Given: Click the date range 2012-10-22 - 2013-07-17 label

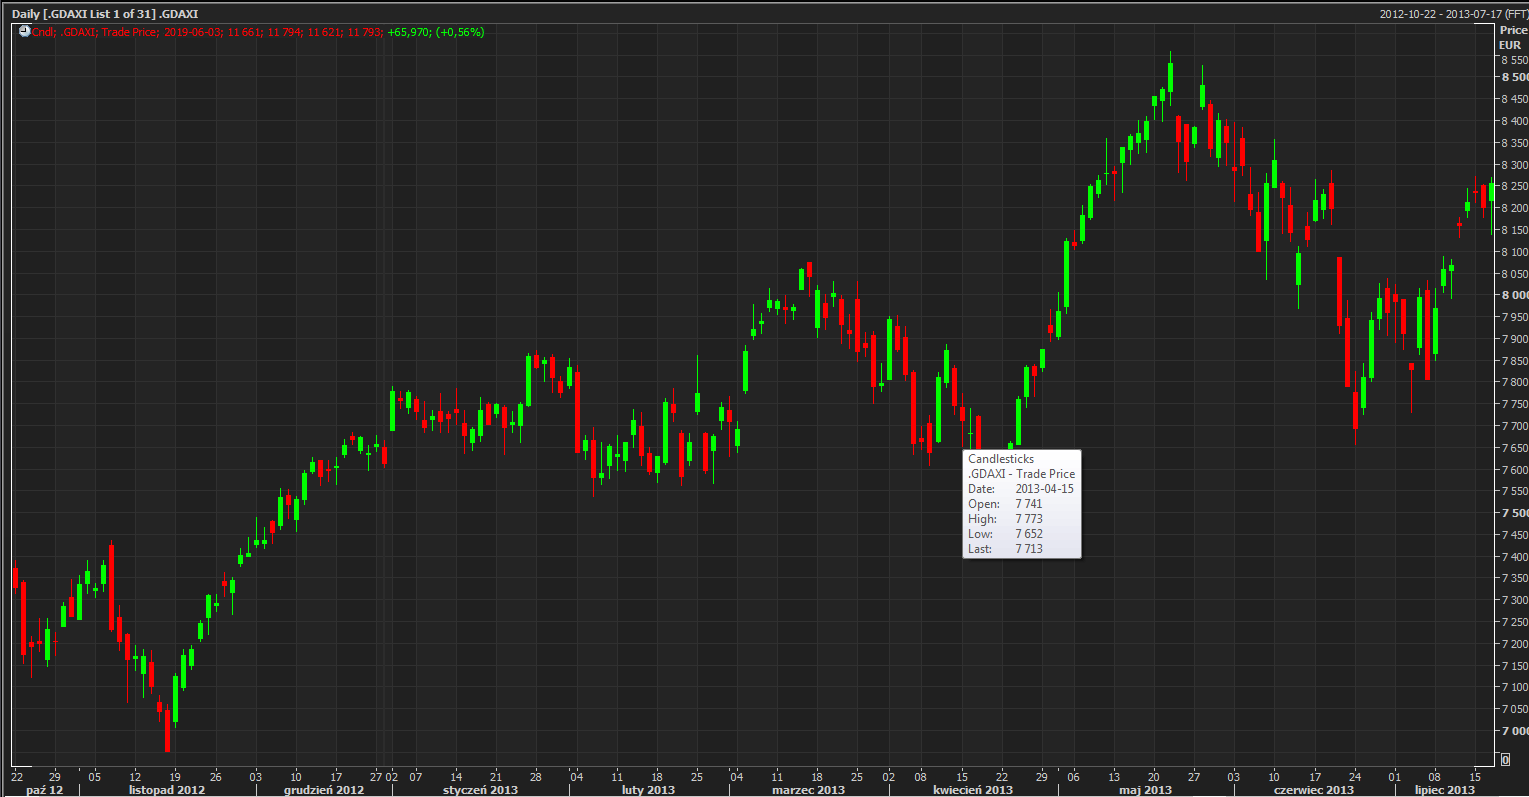Looking at the screenshot, I should click(x=1453, y=14).
